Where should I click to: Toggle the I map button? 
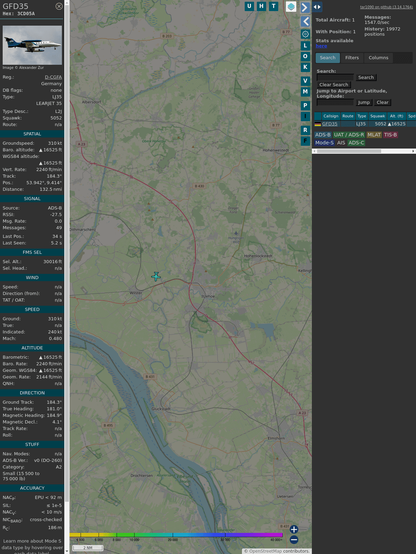305,116
